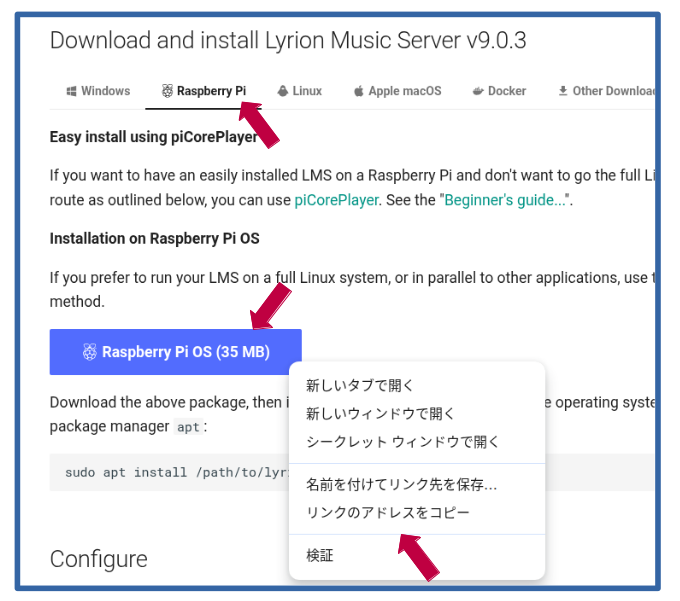Select リンクのアドレスをコピー in the context menu
Viewport: 680px width, 601px height.
(x=387, y=513)
